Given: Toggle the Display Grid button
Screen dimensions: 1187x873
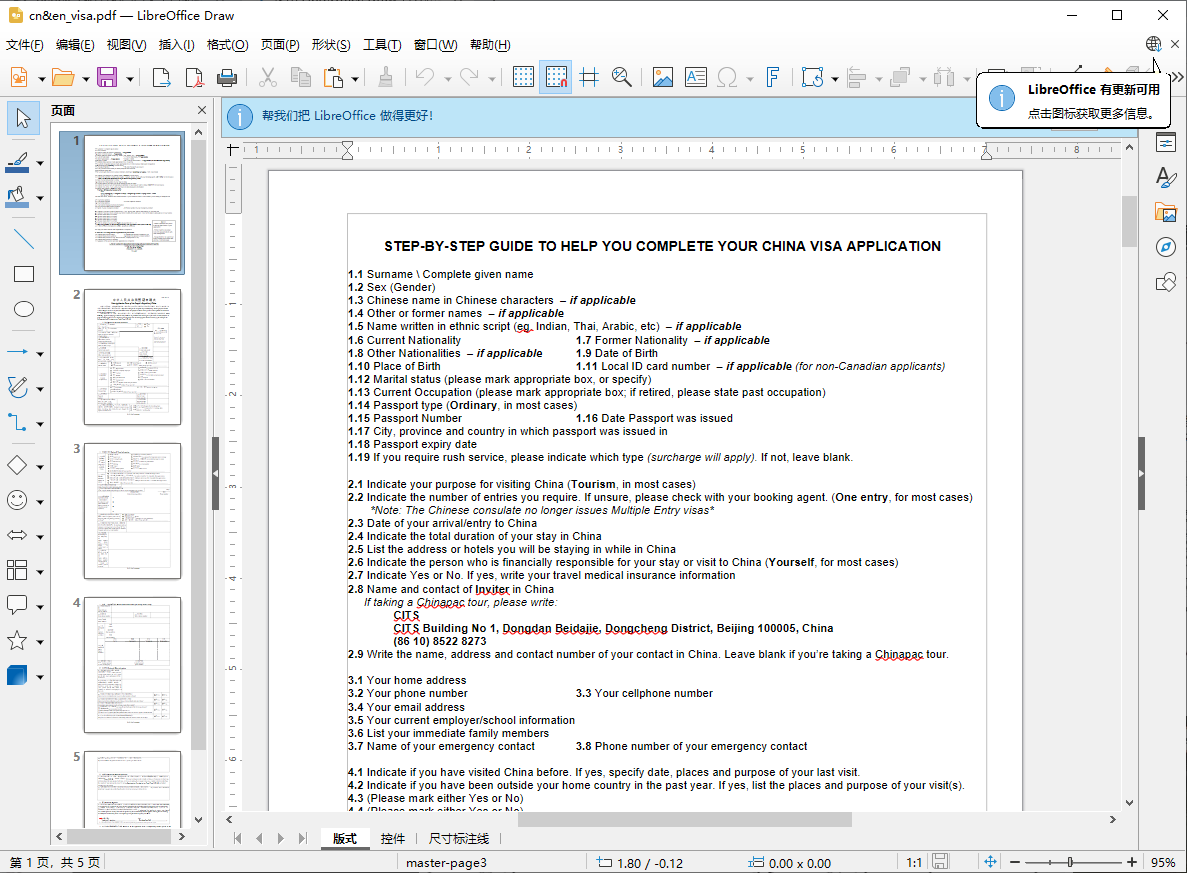Looking at the screenshot, I should point(523,76).
